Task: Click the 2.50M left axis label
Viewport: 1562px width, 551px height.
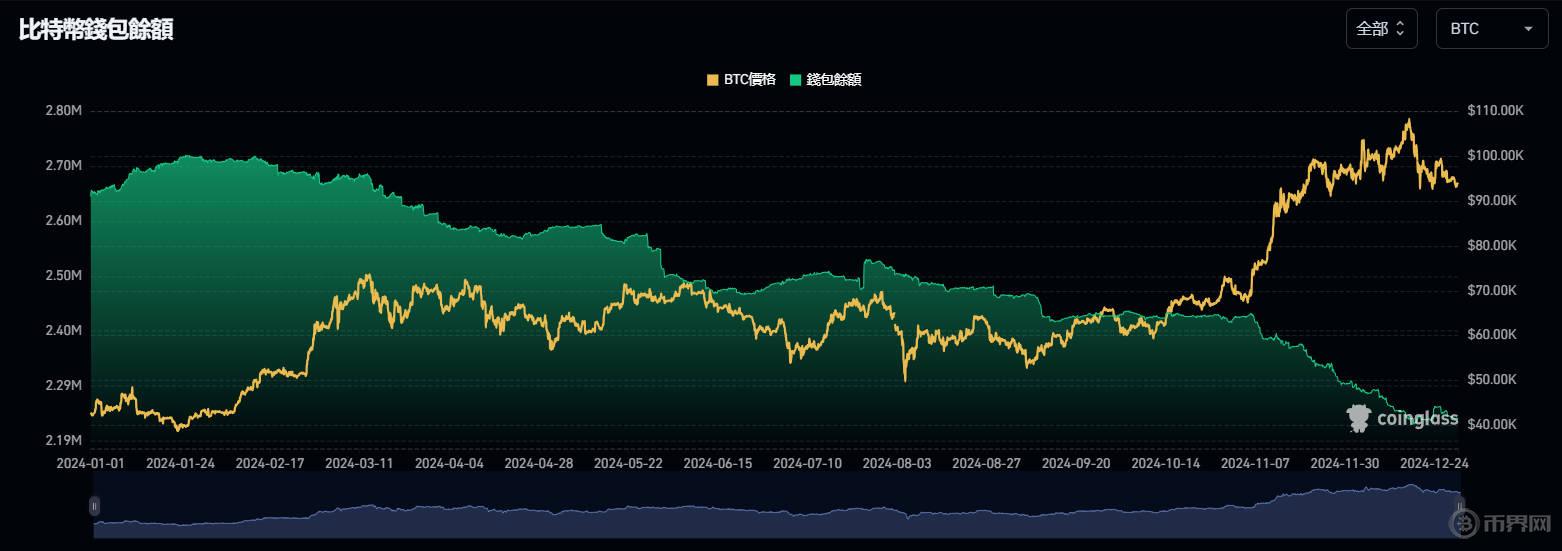Action: [63, 275]
